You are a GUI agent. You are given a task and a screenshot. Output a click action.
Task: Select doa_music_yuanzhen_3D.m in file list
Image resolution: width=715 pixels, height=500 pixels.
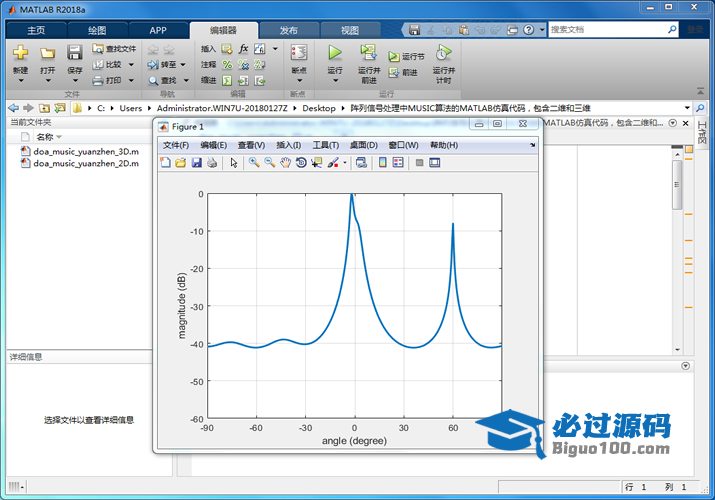coord(85,151)
